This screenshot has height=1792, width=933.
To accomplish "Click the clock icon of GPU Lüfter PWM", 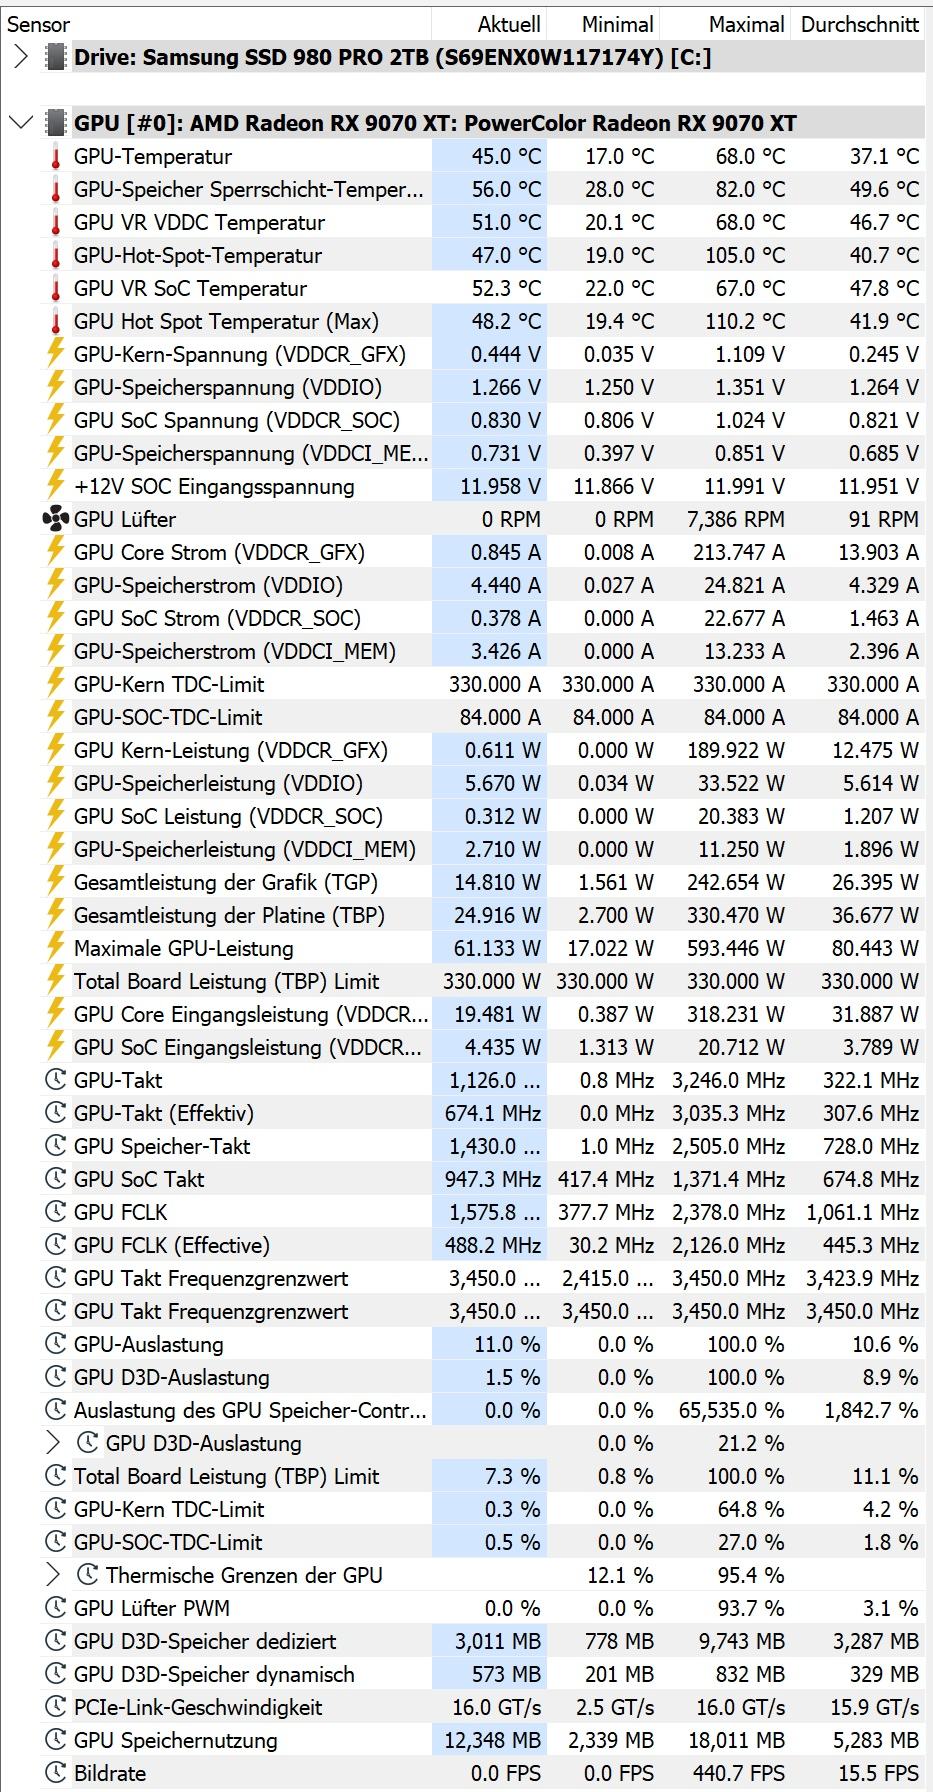I will pyautogui.click(x=56, y=1608).
